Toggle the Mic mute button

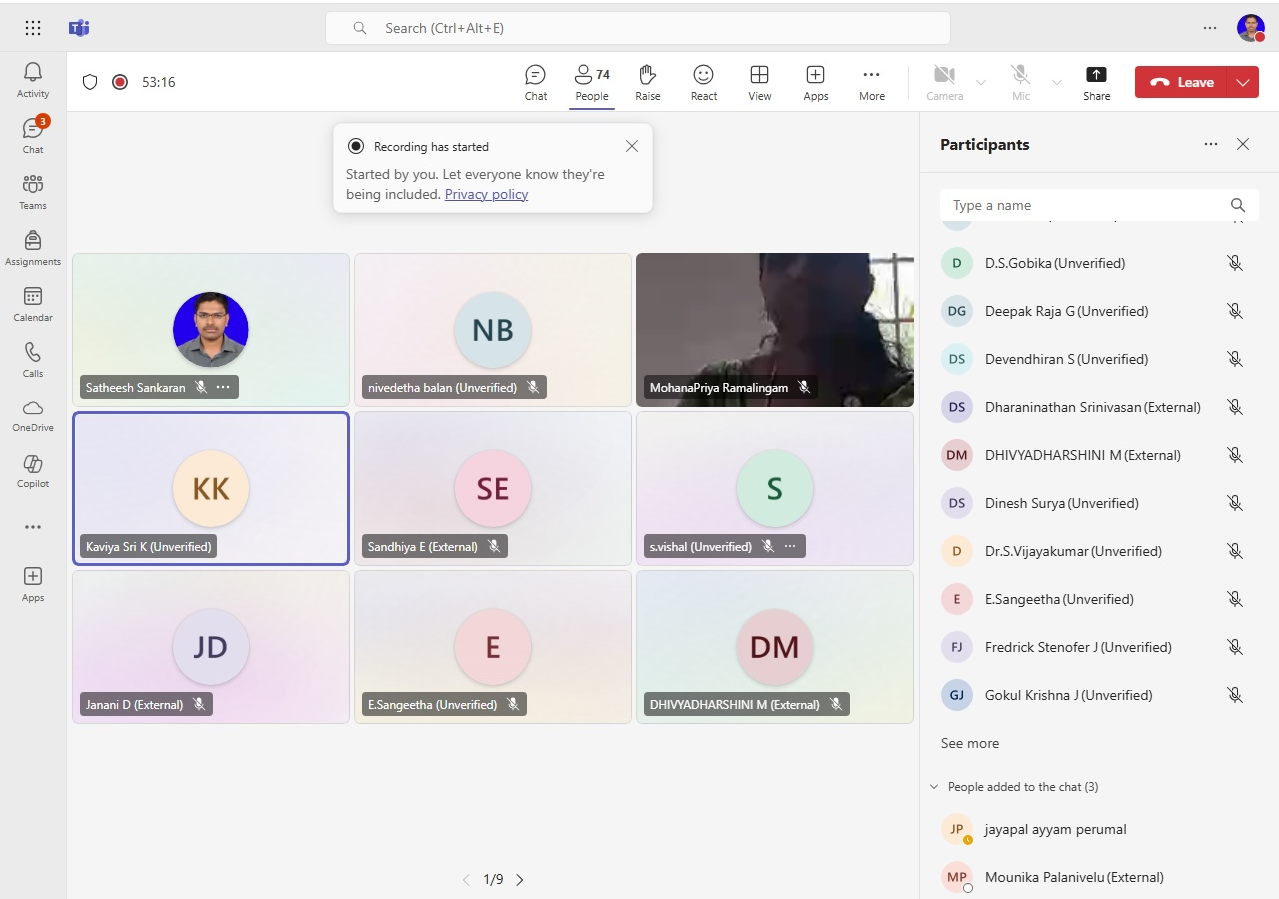tap(1020, 82)
